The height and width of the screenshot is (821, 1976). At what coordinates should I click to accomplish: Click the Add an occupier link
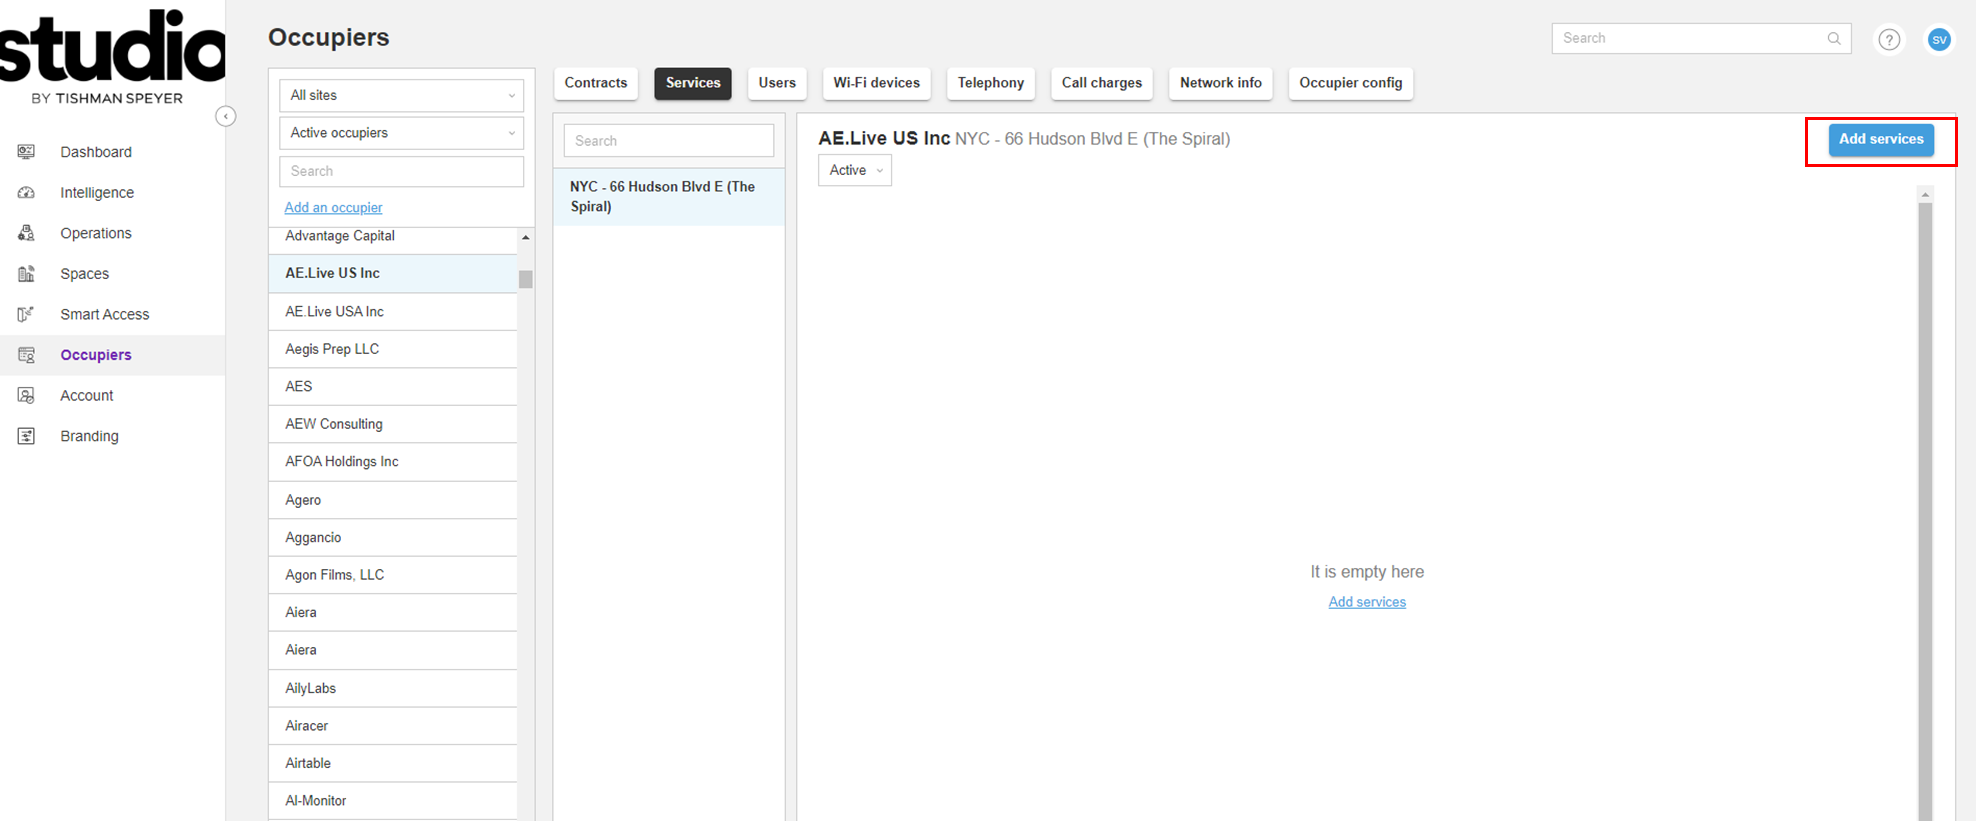point(333,208)
